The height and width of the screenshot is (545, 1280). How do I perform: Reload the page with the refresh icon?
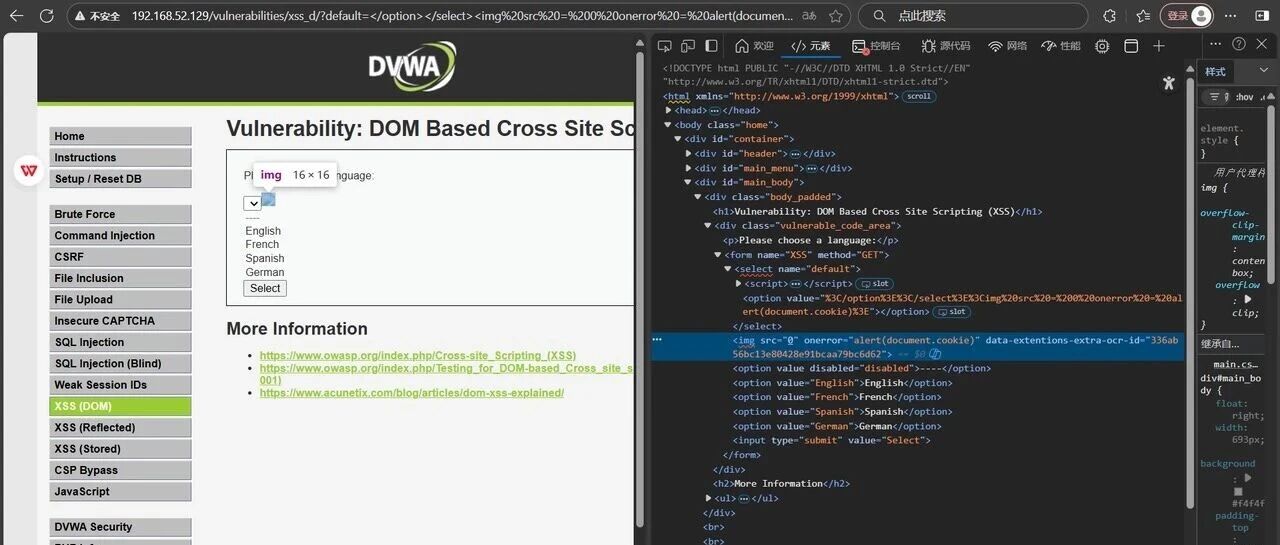coord(46,16)
